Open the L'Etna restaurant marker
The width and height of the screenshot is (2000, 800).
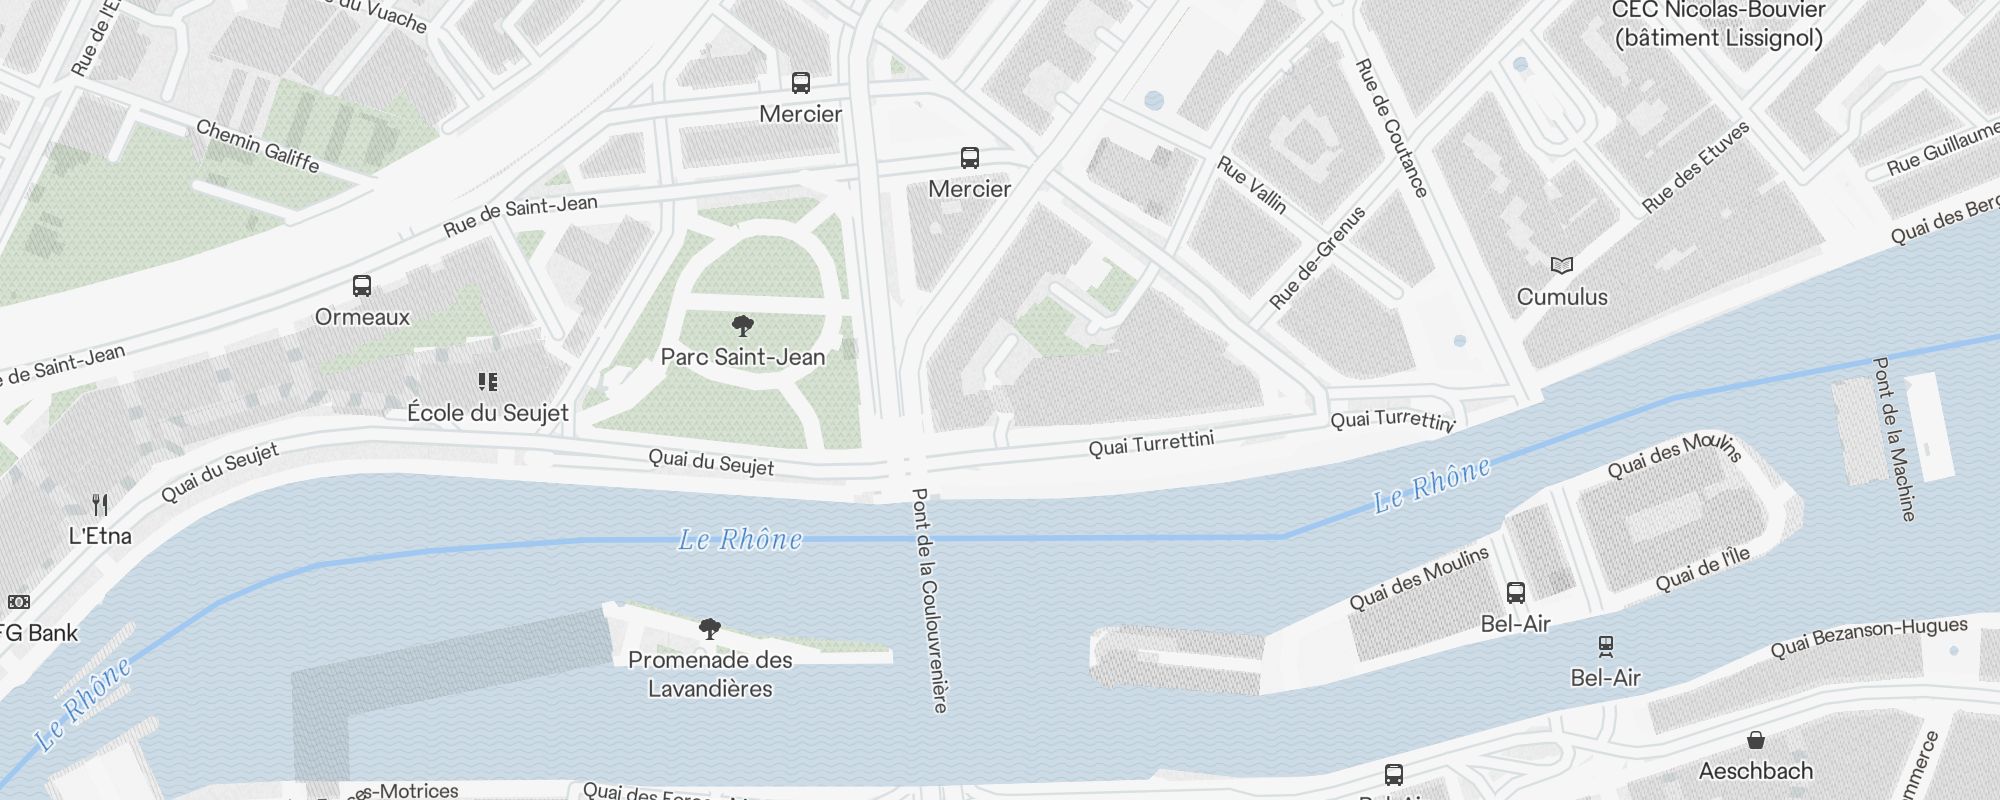click(100, 504)
